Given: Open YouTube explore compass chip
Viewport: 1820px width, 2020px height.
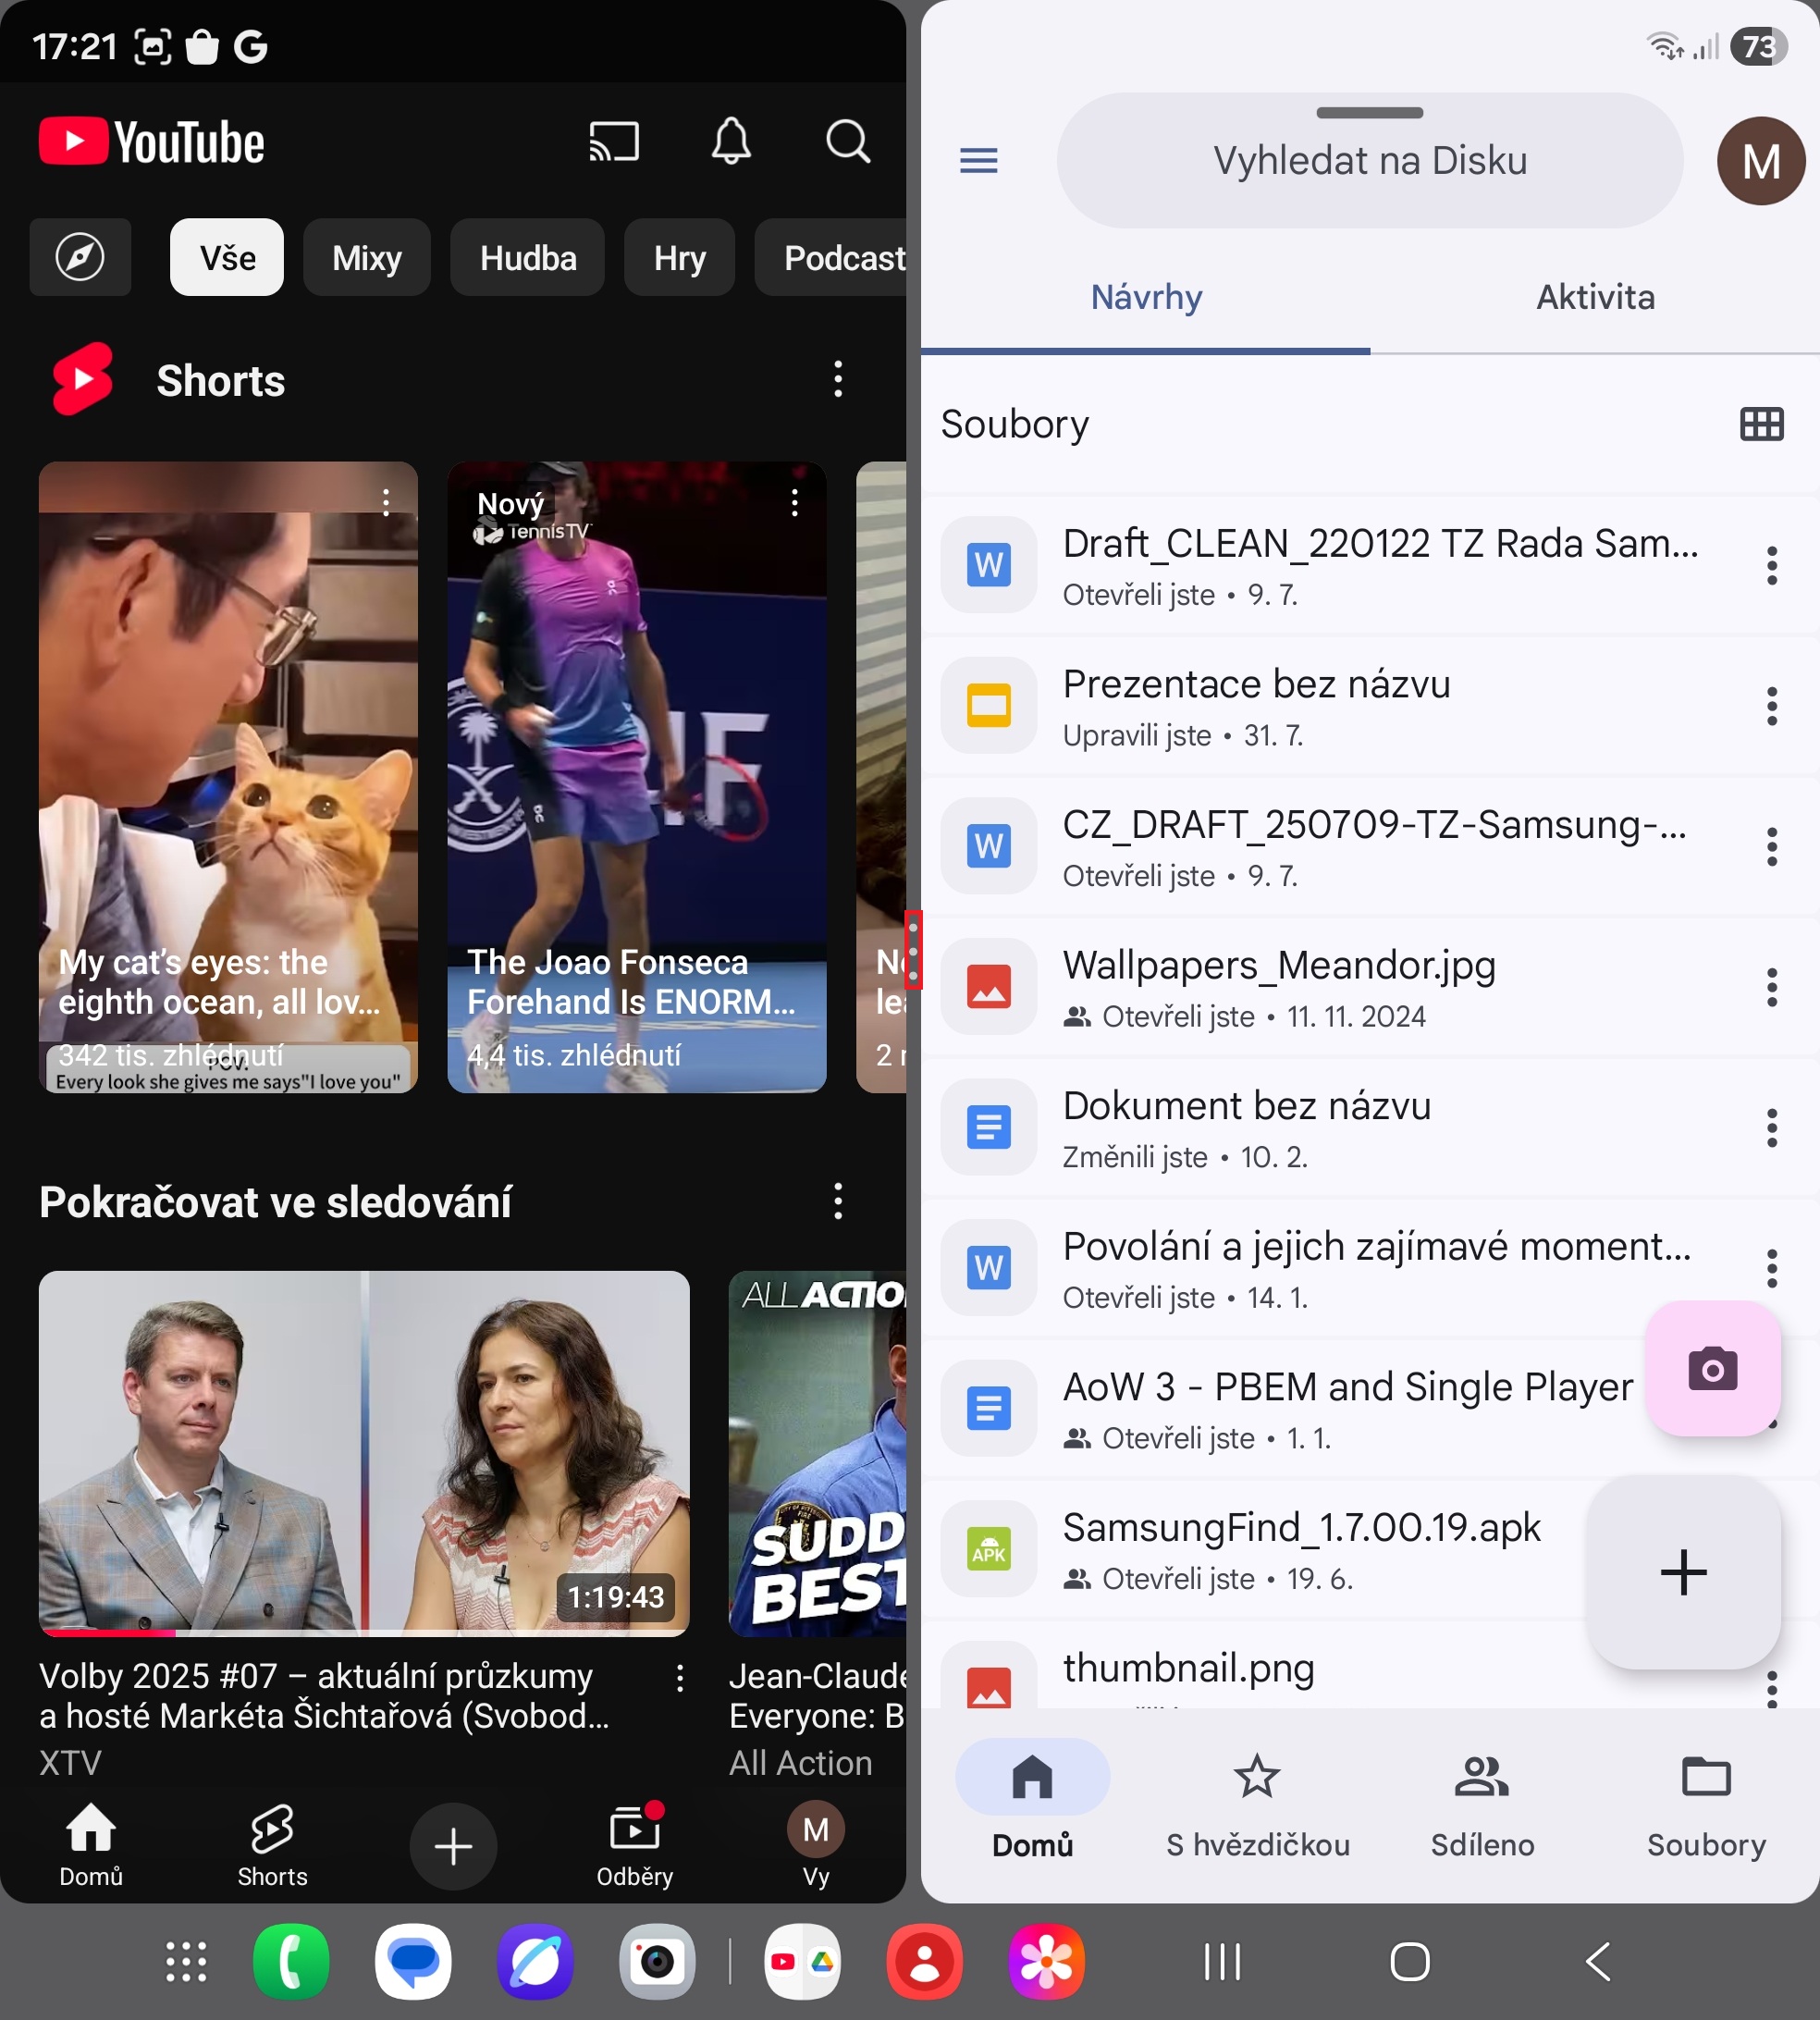Looking at the screenshot, I should click(x=80, y=258).
